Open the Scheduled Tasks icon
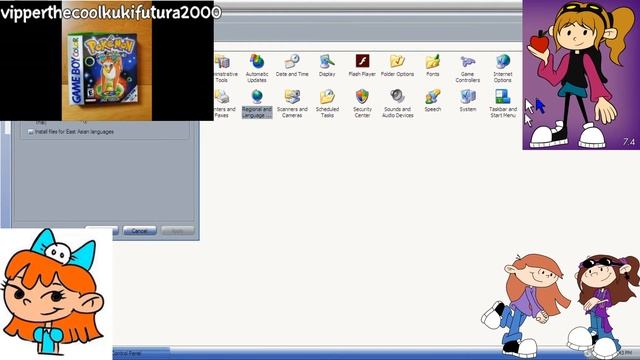The width and height of the screenshot is (640, 360). (327, 103)
